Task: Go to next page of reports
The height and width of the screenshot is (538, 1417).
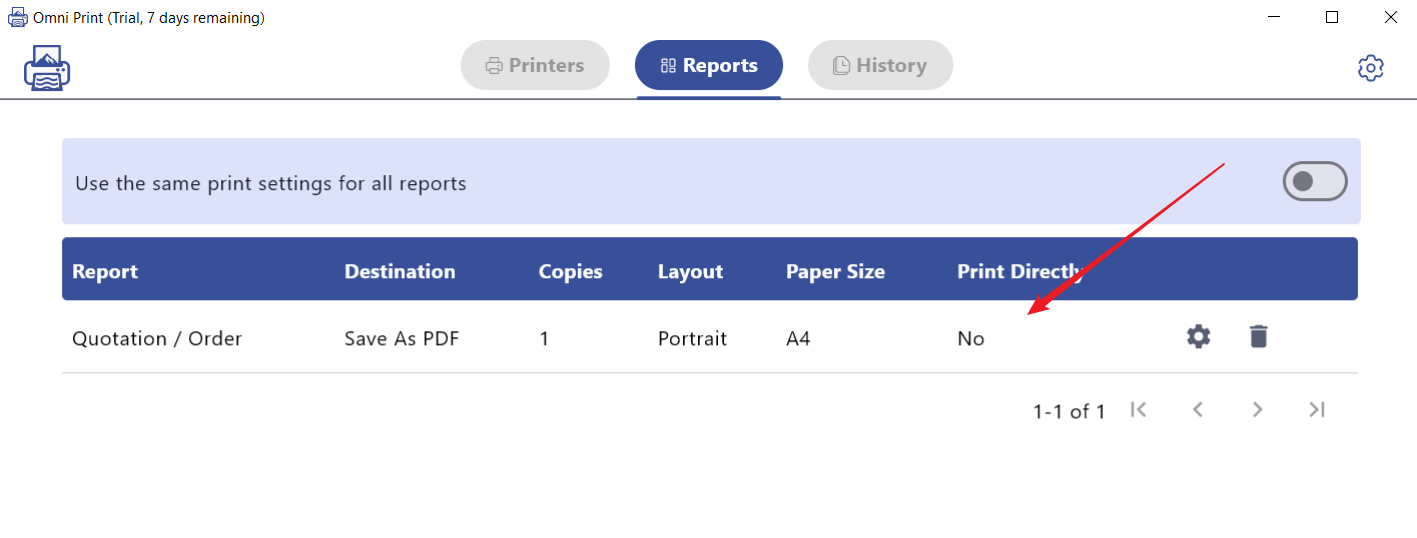Action: coord(1257,409)
